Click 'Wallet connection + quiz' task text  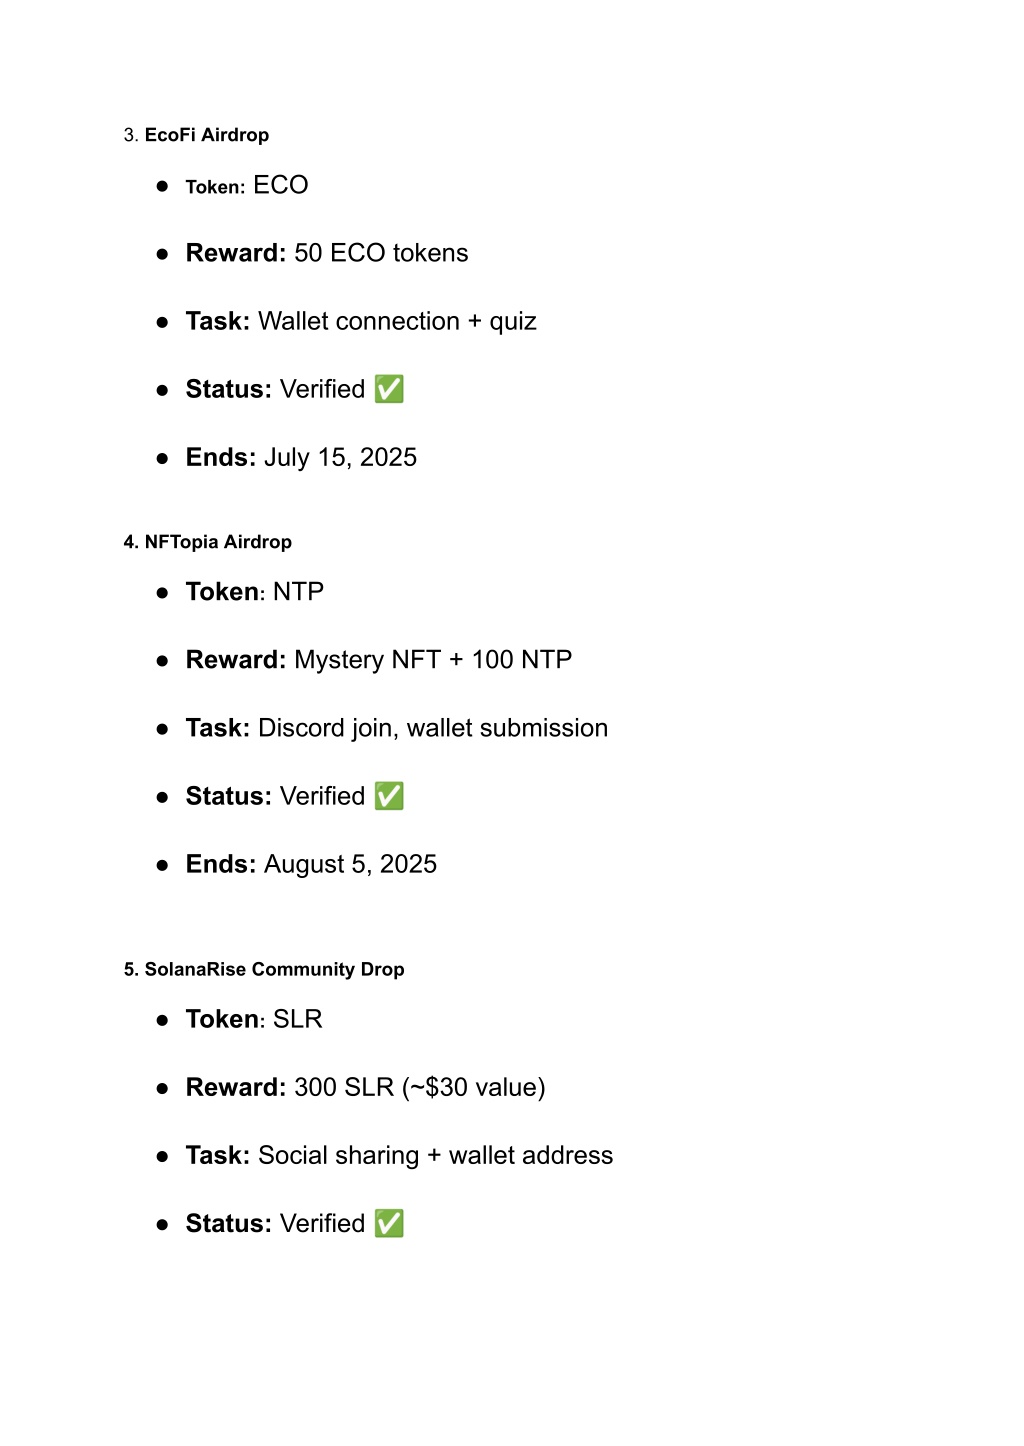397,322
